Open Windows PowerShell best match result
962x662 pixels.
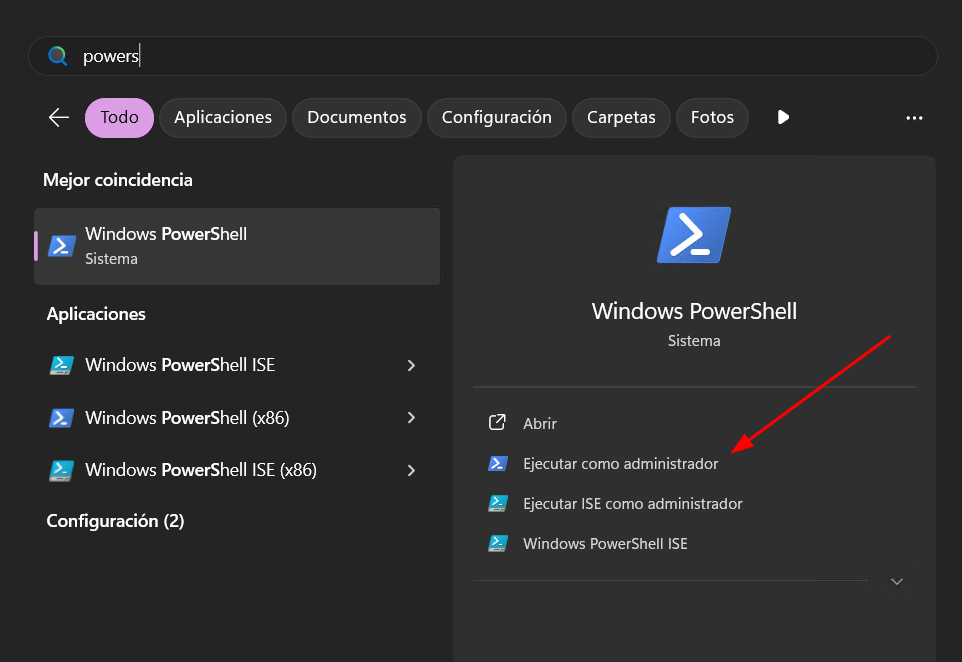coord(237,246)
